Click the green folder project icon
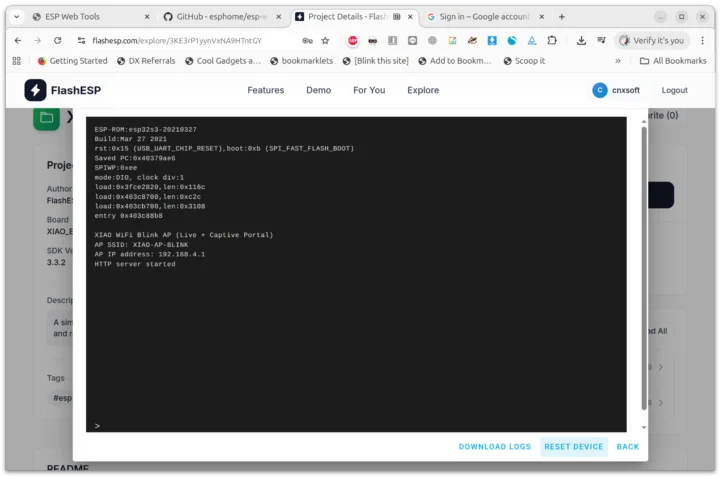The width and height of the screenshot is (720, 477). pos(46,118)
